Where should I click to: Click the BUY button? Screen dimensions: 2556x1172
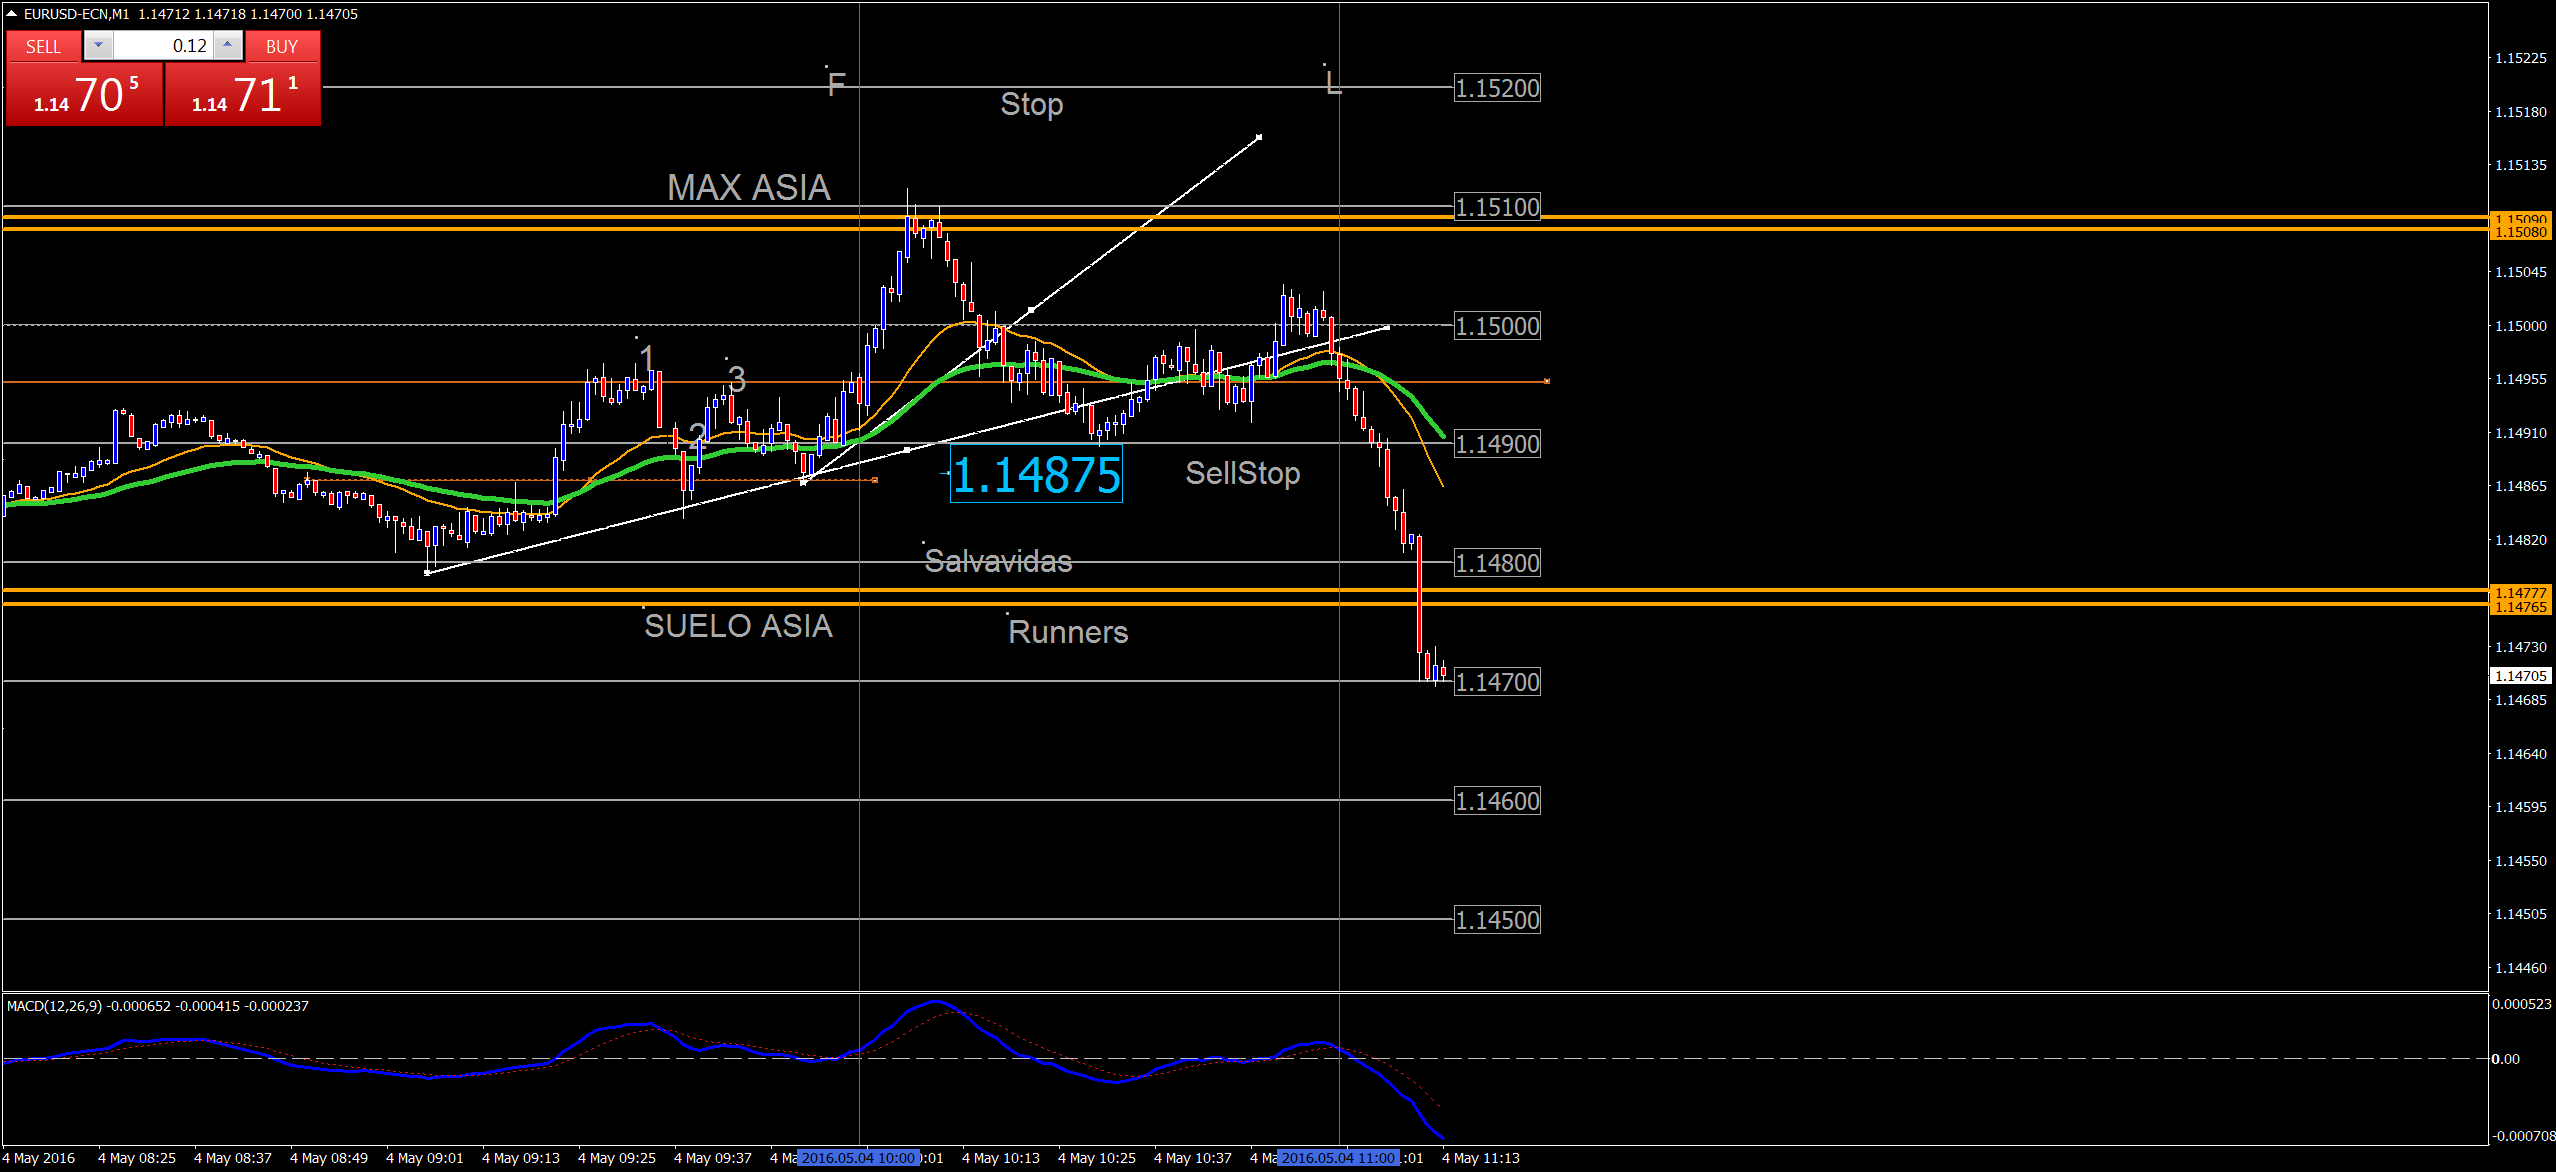(282, 46)
